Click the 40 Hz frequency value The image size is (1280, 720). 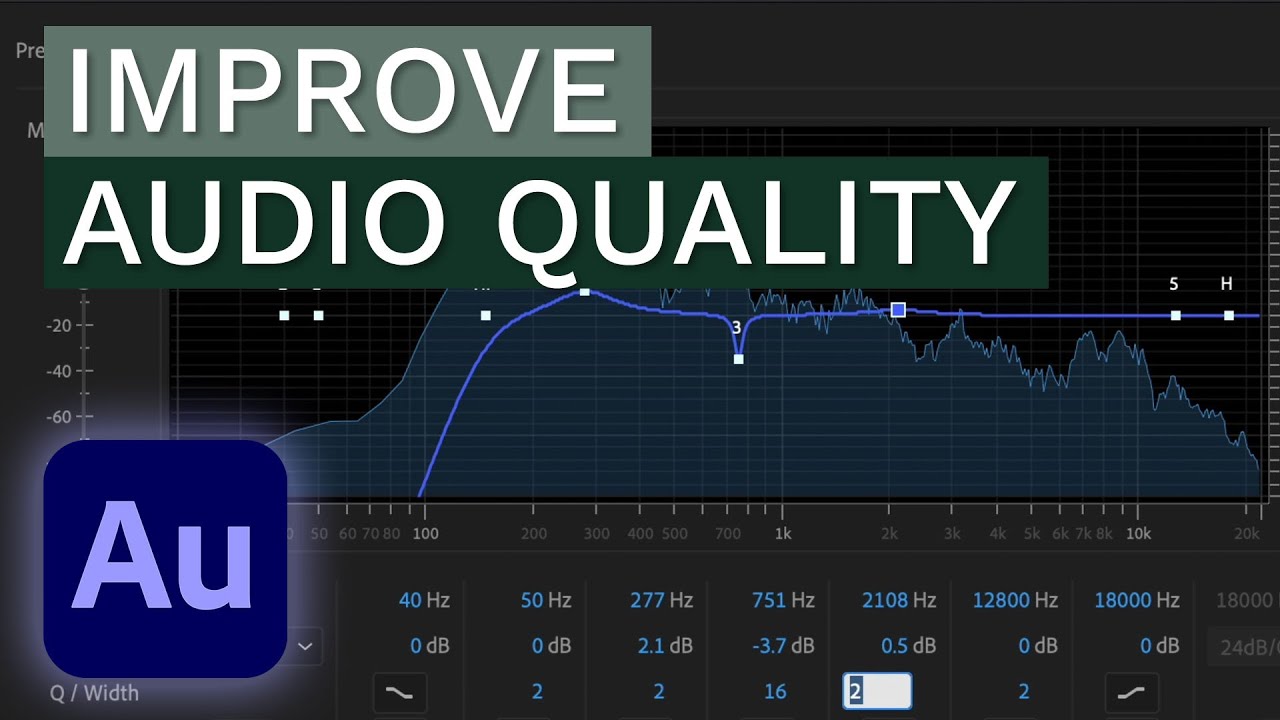click(x=424, y=600)
